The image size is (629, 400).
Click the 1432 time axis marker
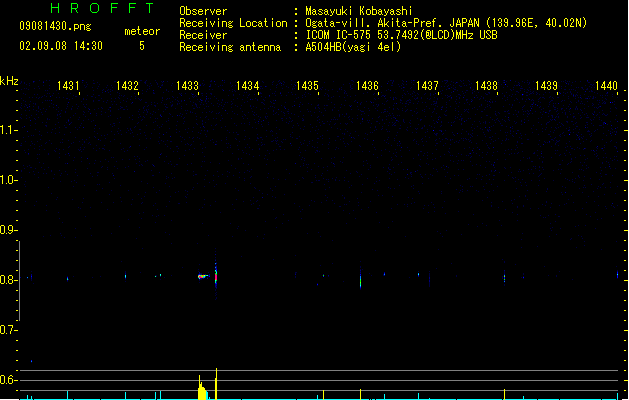tap(127, 85)
